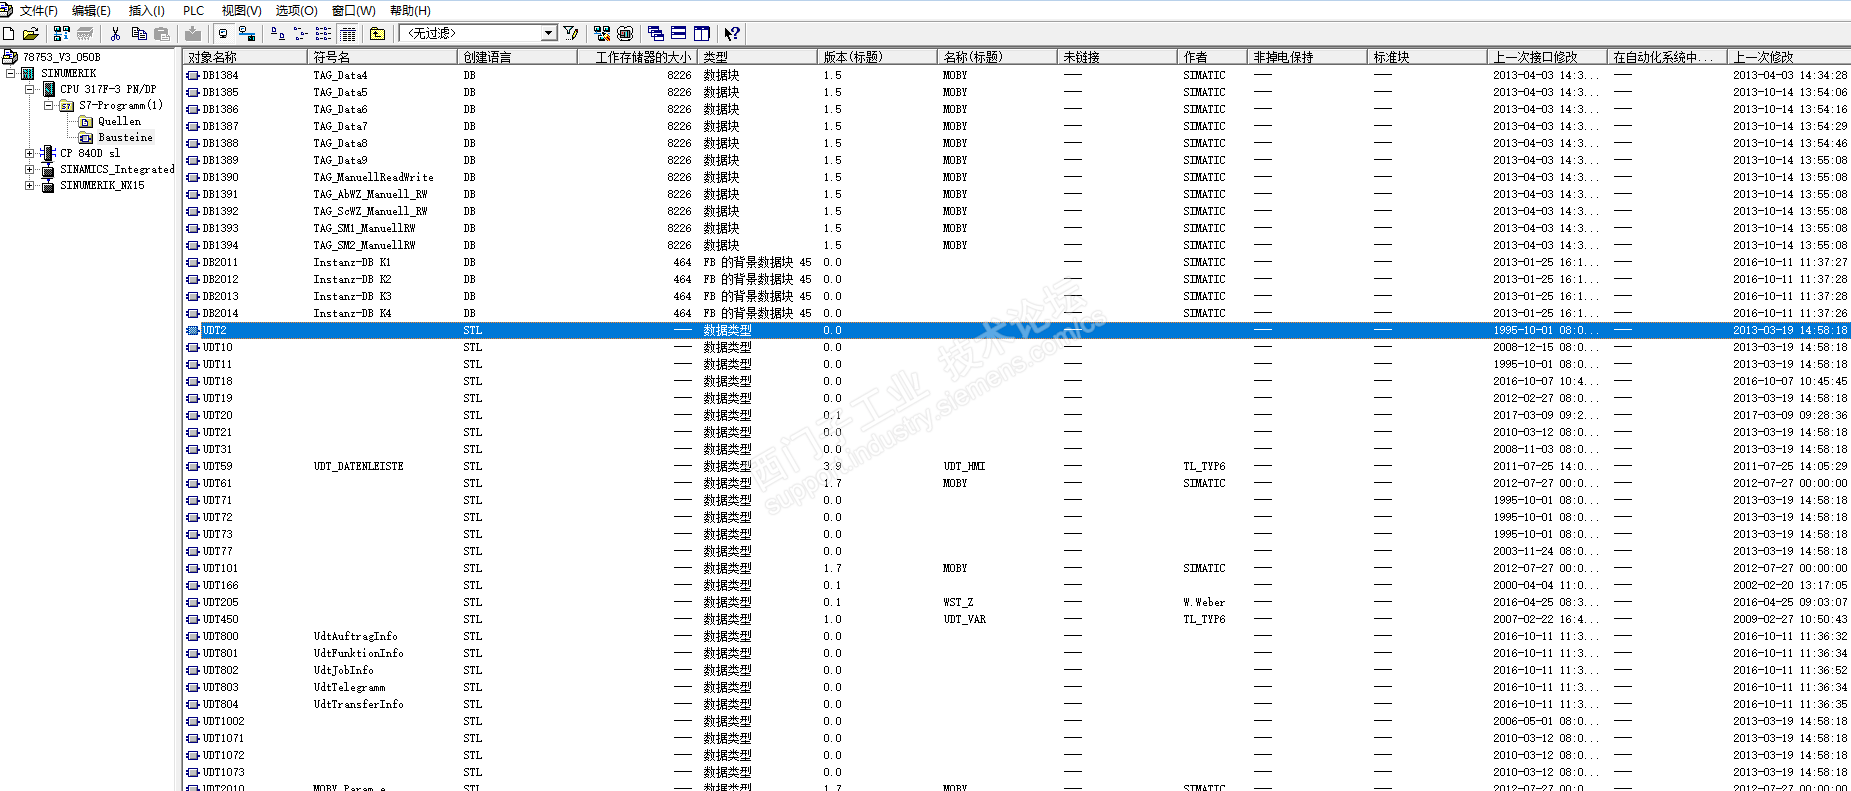Sort by 作者 column header
This screenshot has height=791, width=1851.
[1212, 57]
